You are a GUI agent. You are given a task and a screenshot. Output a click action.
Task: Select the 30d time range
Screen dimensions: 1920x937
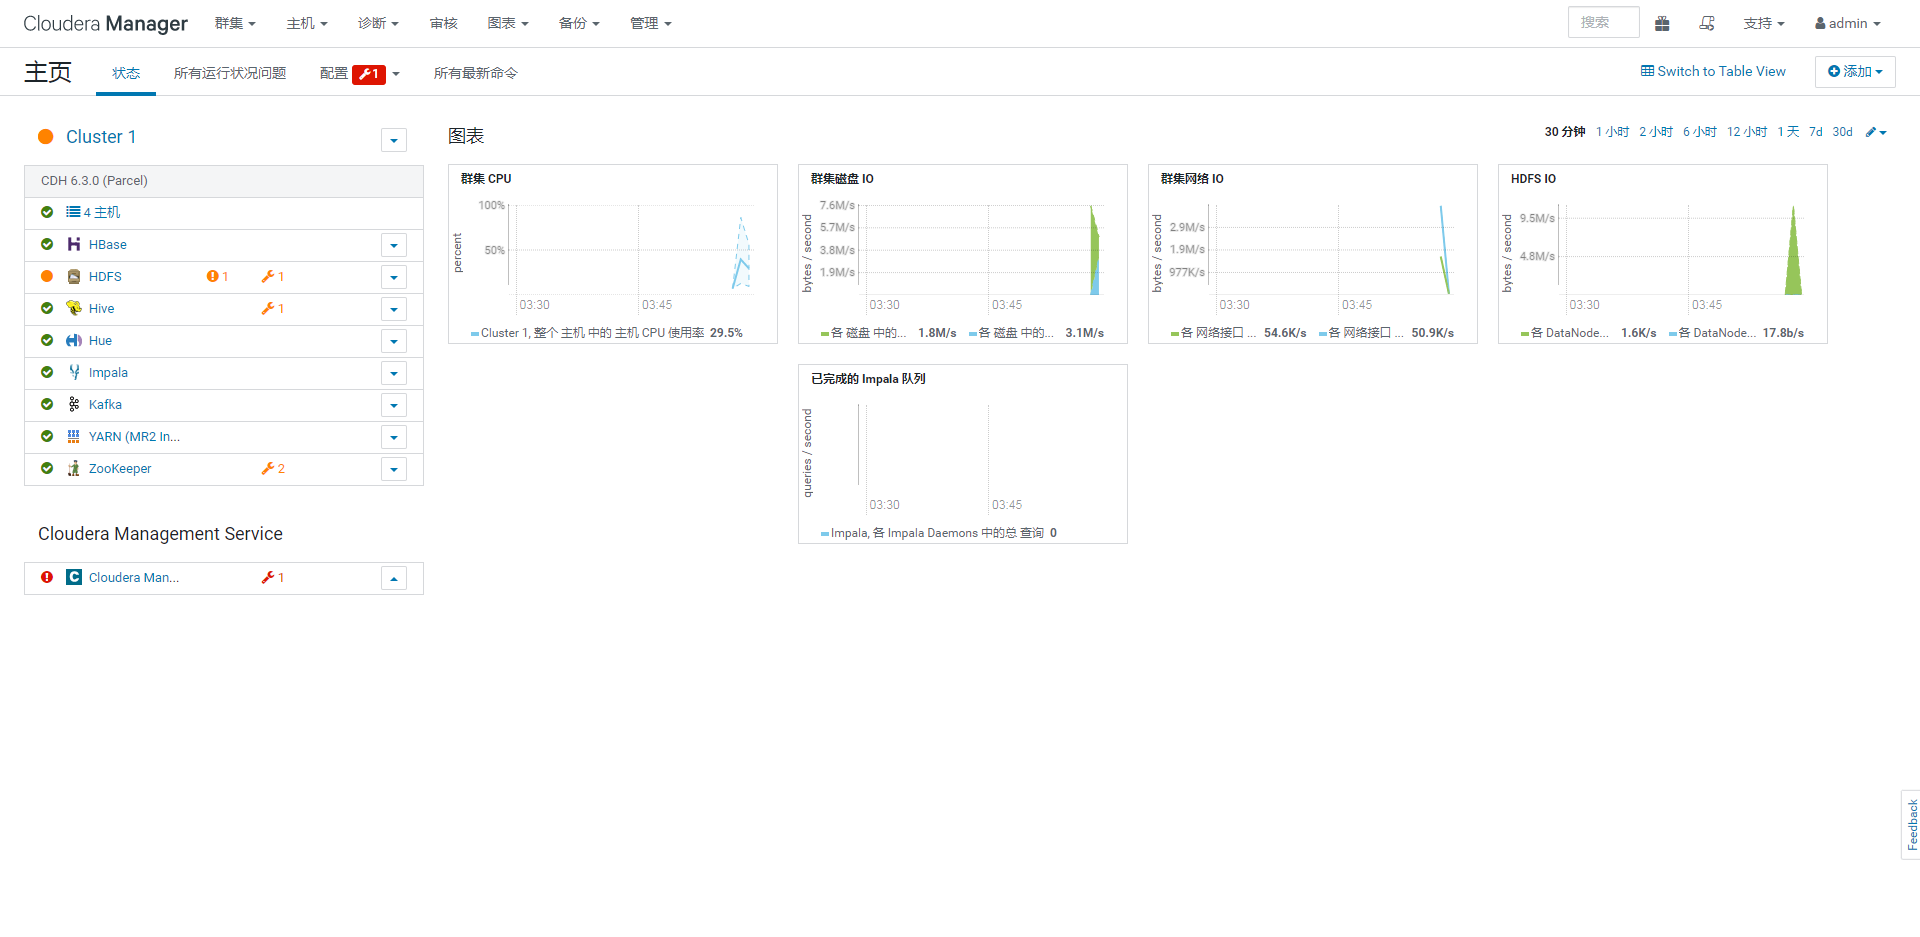pos(1842,132)
